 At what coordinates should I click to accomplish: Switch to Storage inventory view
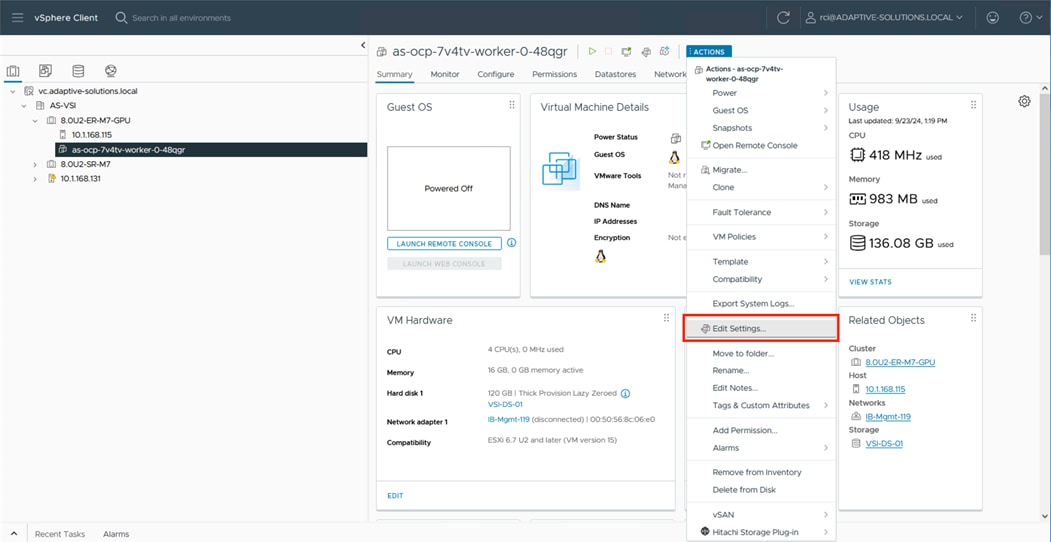(x=78, y=70)
